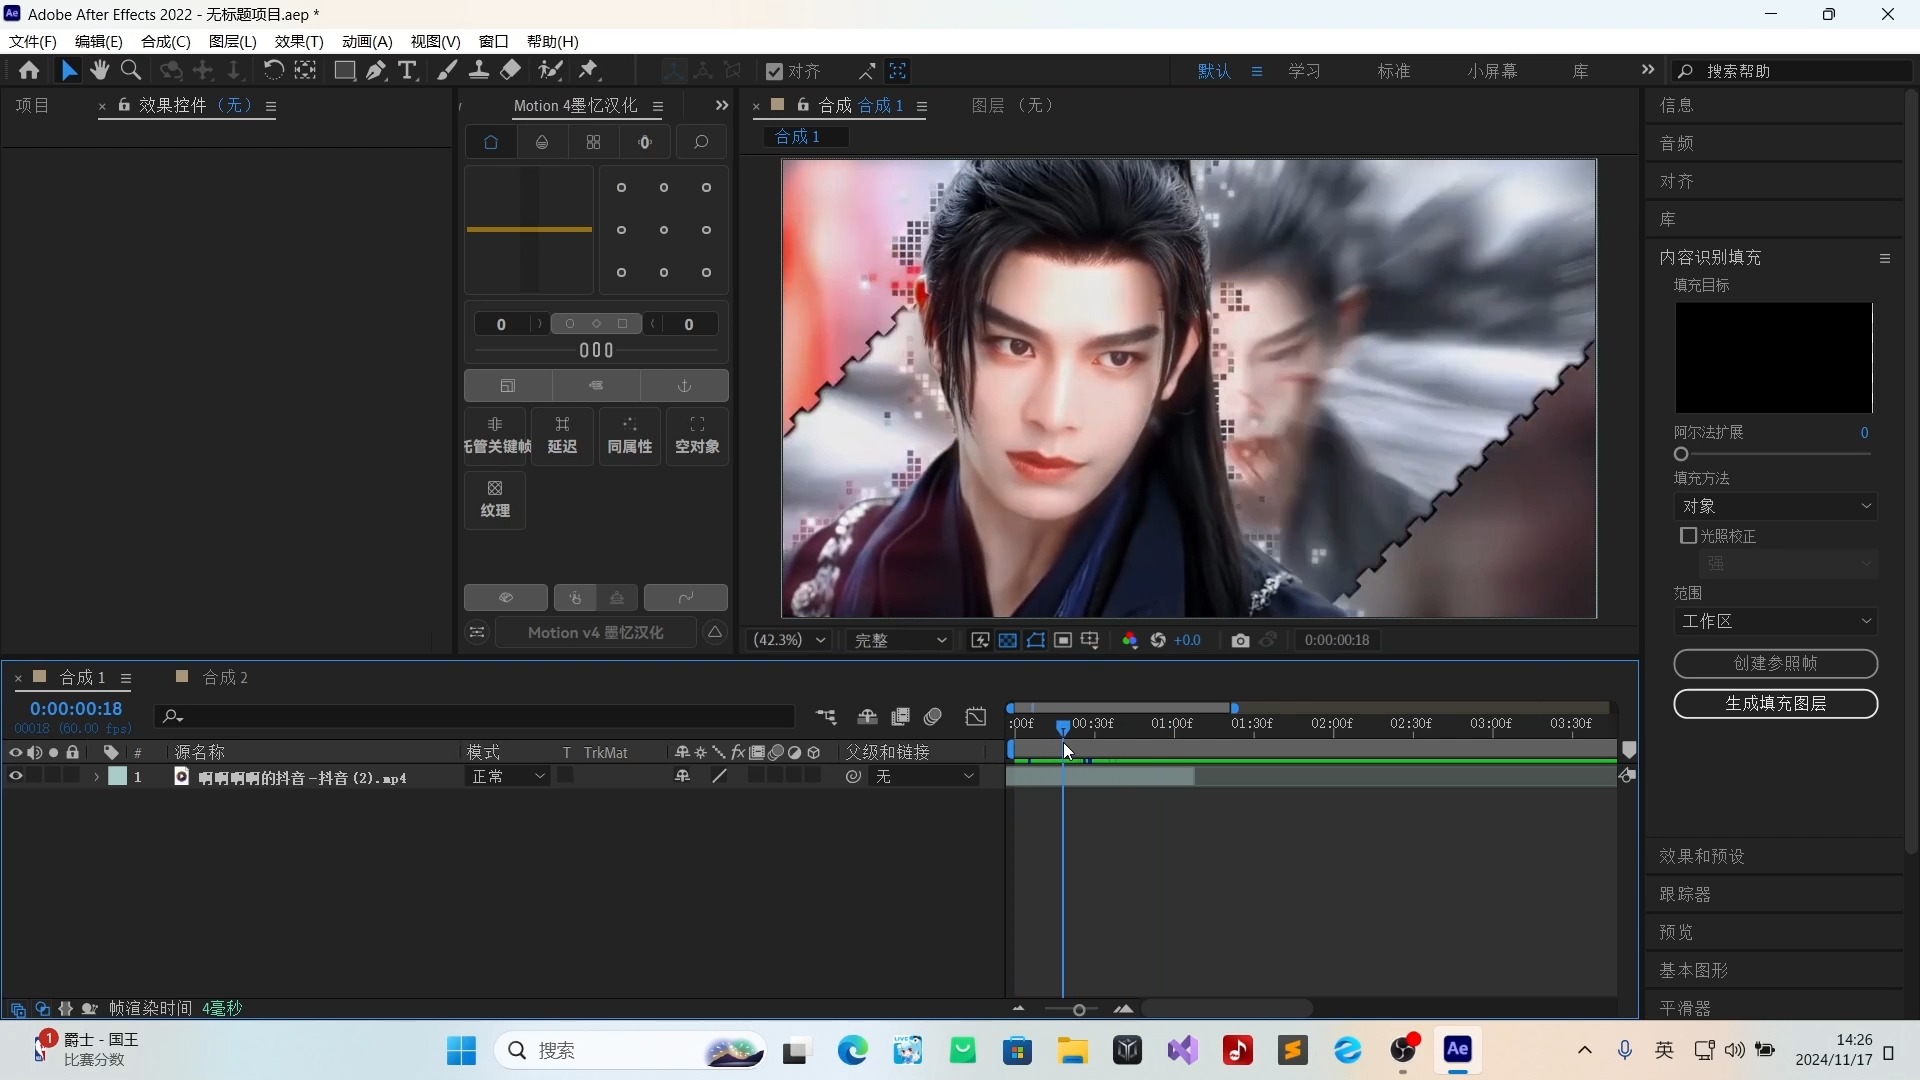This screenshot has height=1080, width=1920.
Task: Open the zoom level 42.3% dropdown
Action: tap(790, 641)
